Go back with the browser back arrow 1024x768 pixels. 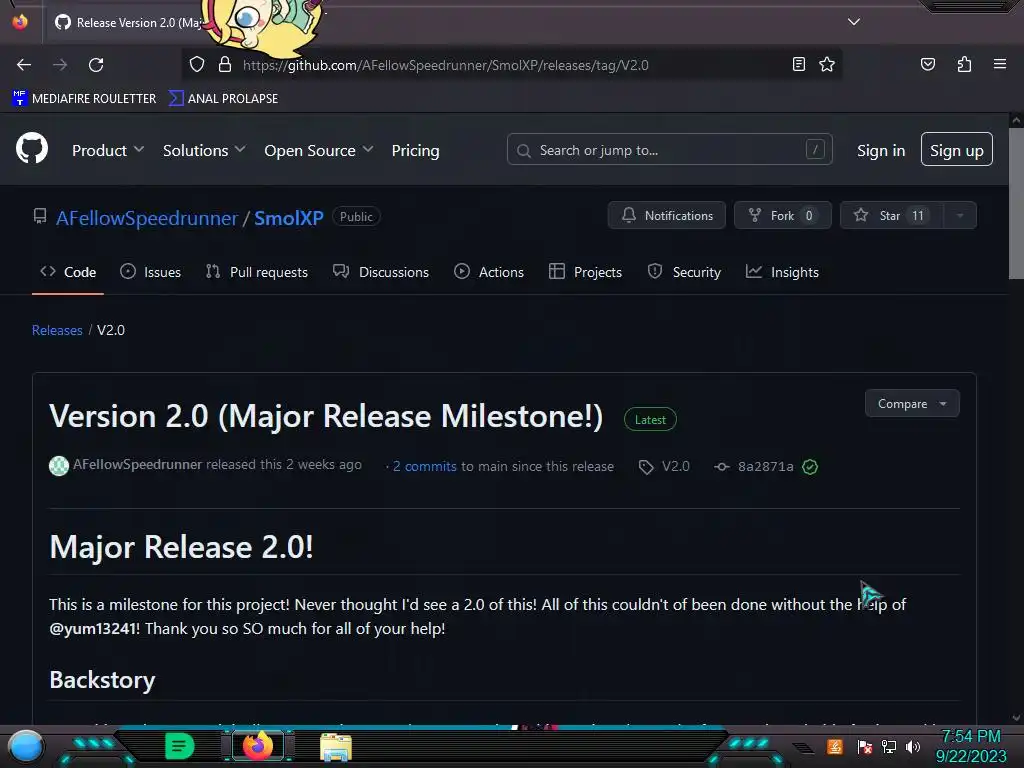click(x=24, y=65)
